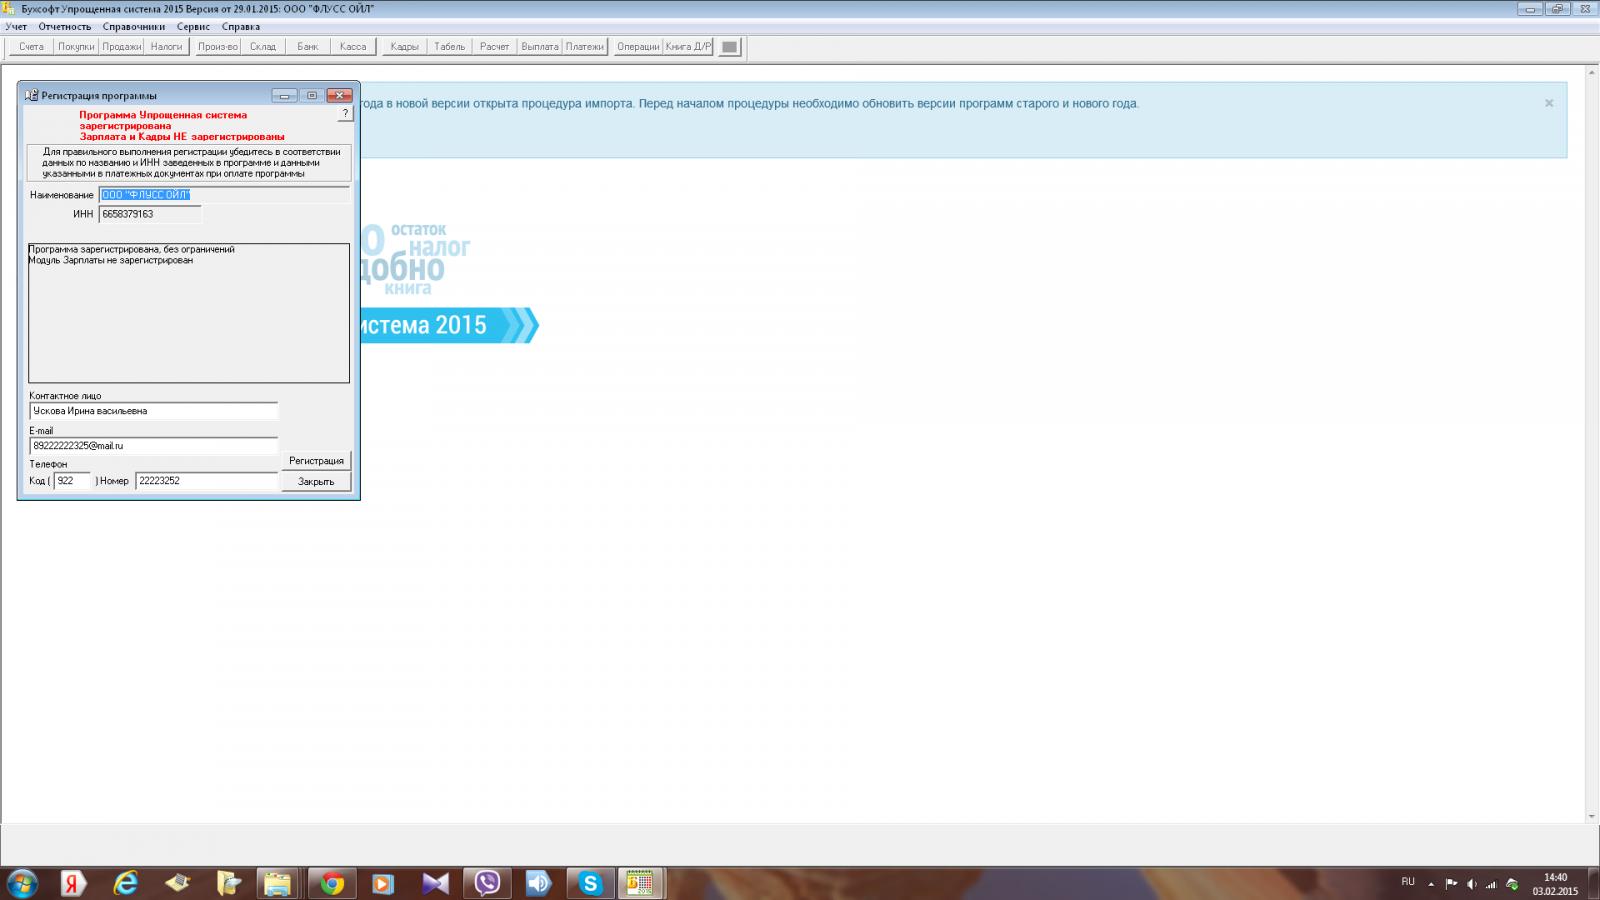This screenshot has height=900, width=1600.
Task: Click the volume icon in system tray
Action: pyautogui.click(x=1471, y=884)
